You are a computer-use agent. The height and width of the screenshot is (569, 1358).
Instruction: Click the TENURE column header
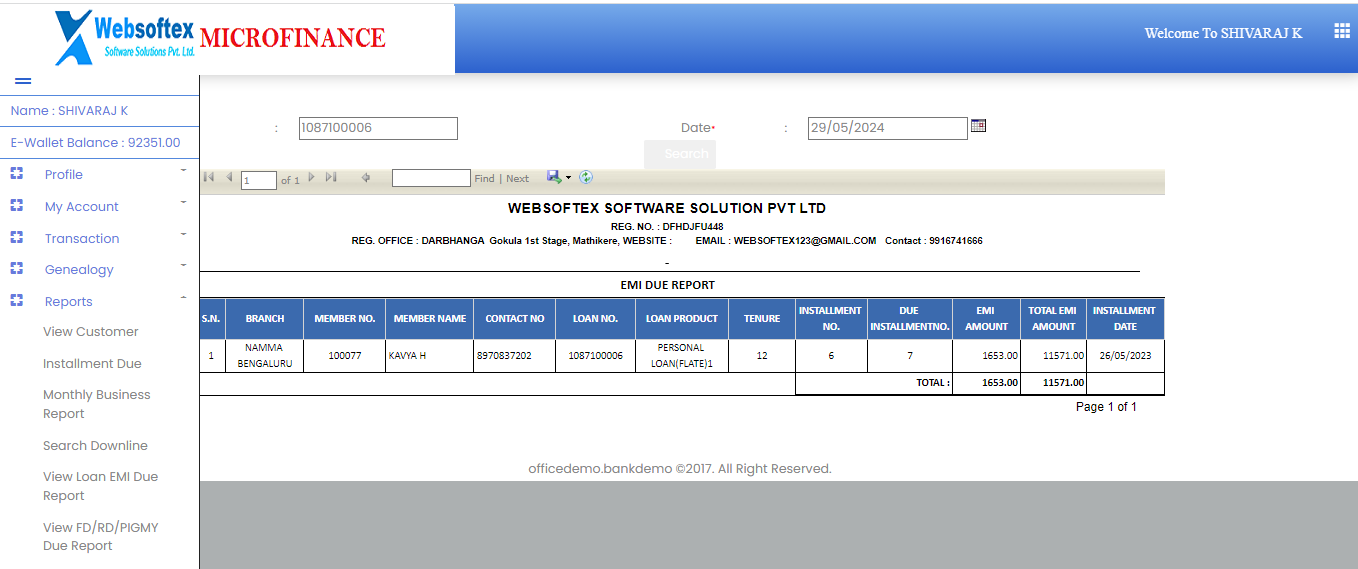(761, 318)
